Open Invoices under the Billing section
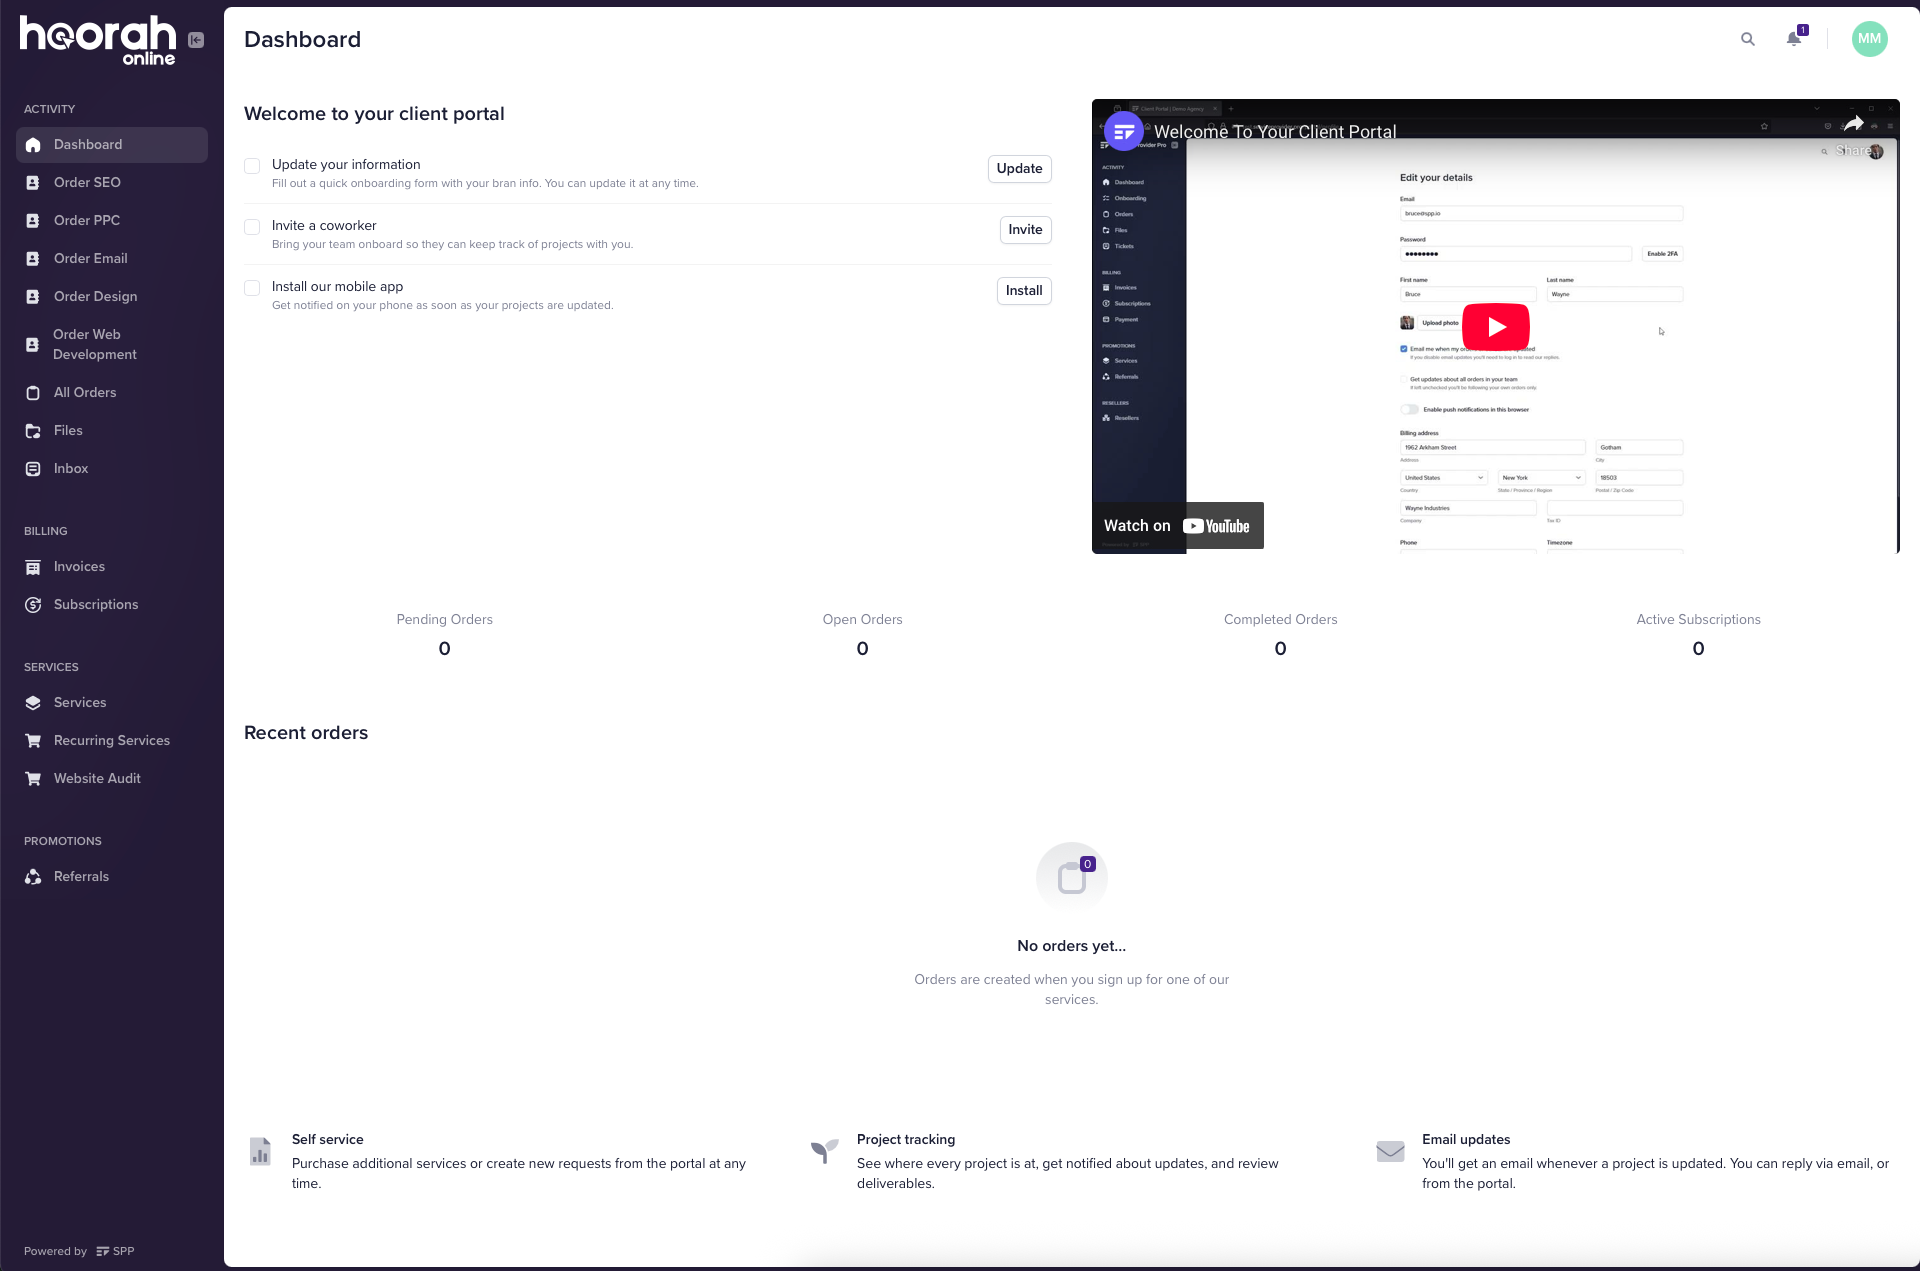The width and height of the screenshot is (1920, 1271). coord(80,566)
